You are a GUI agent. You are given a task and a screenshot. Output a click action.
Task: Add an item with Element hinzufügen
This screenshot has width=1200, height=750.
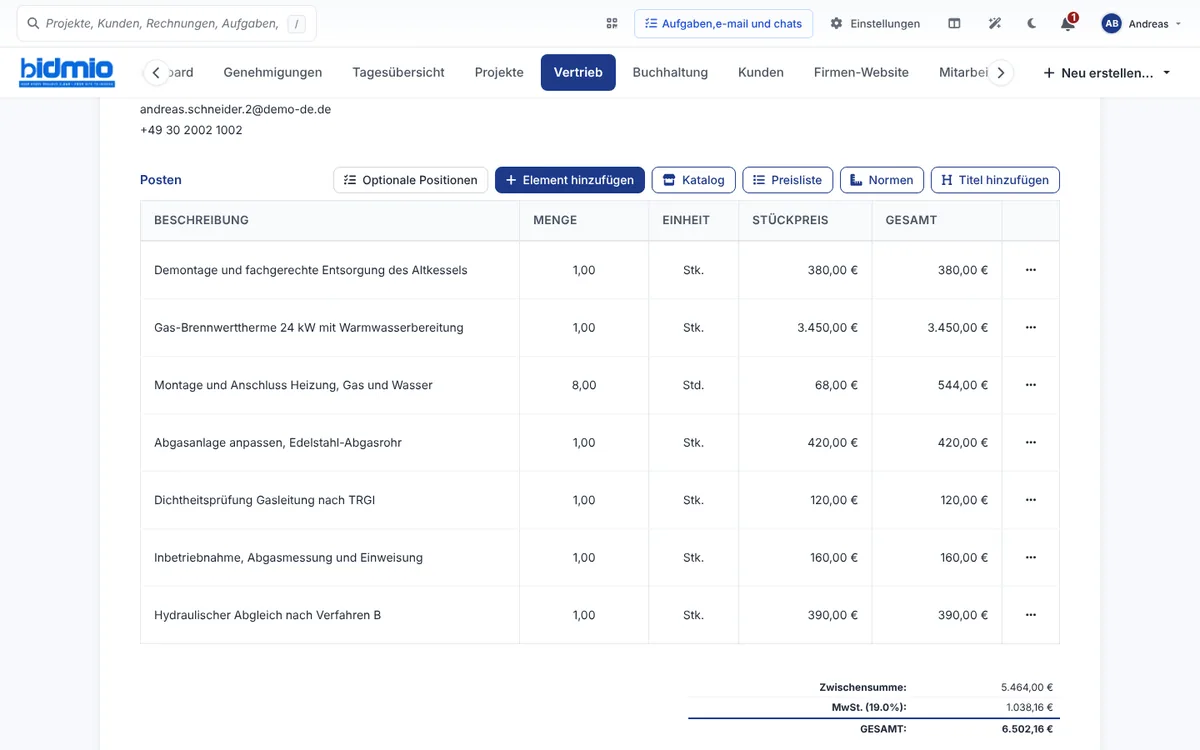point(570,180)
